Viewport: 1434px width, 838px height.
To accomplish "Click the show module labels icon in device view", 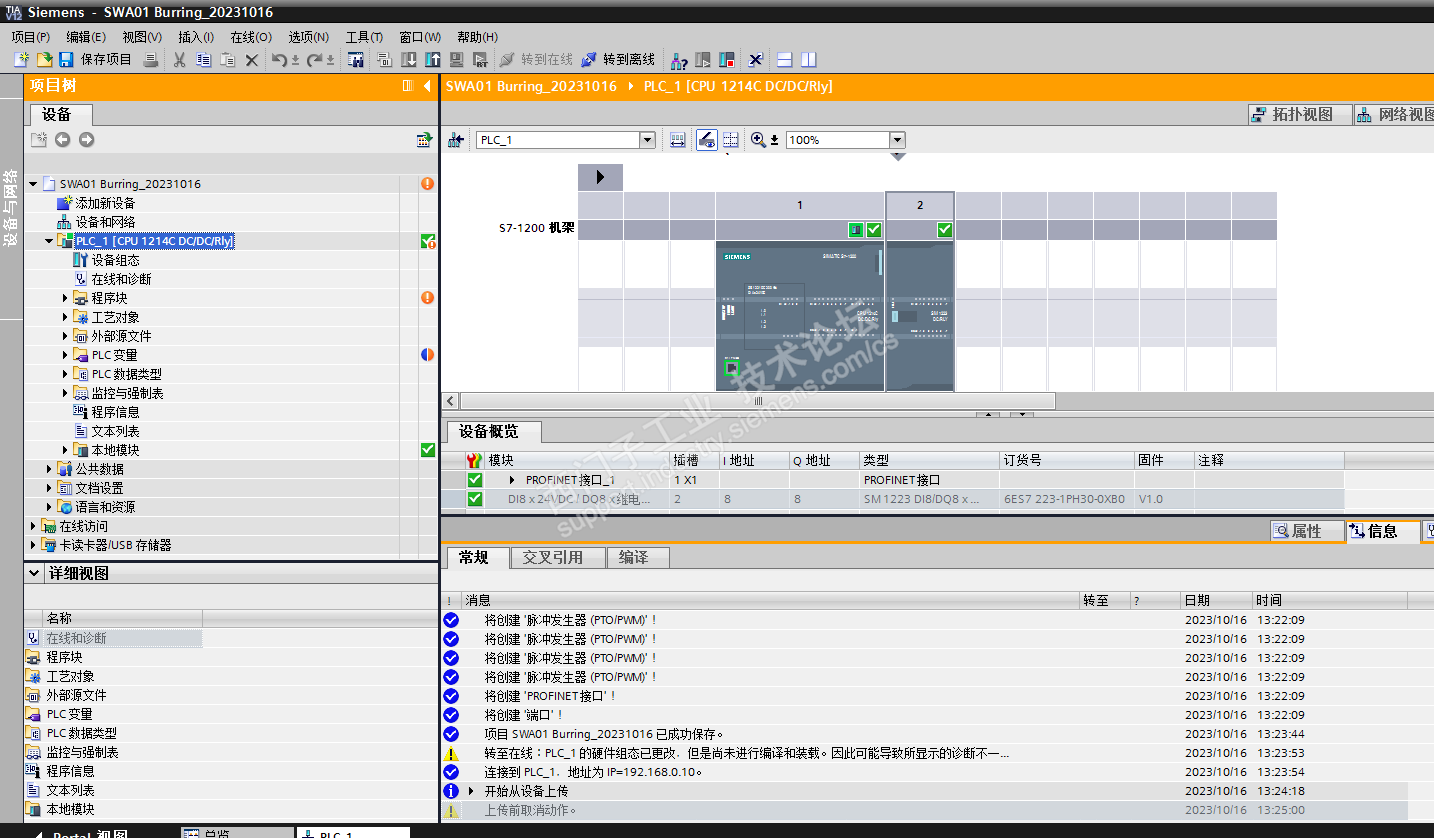I will [x=706, y=140].
